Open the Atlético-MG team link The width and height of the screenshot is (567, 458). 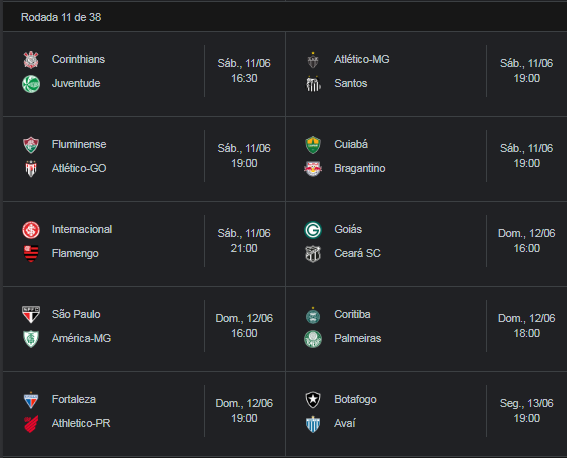pos(362,59)
